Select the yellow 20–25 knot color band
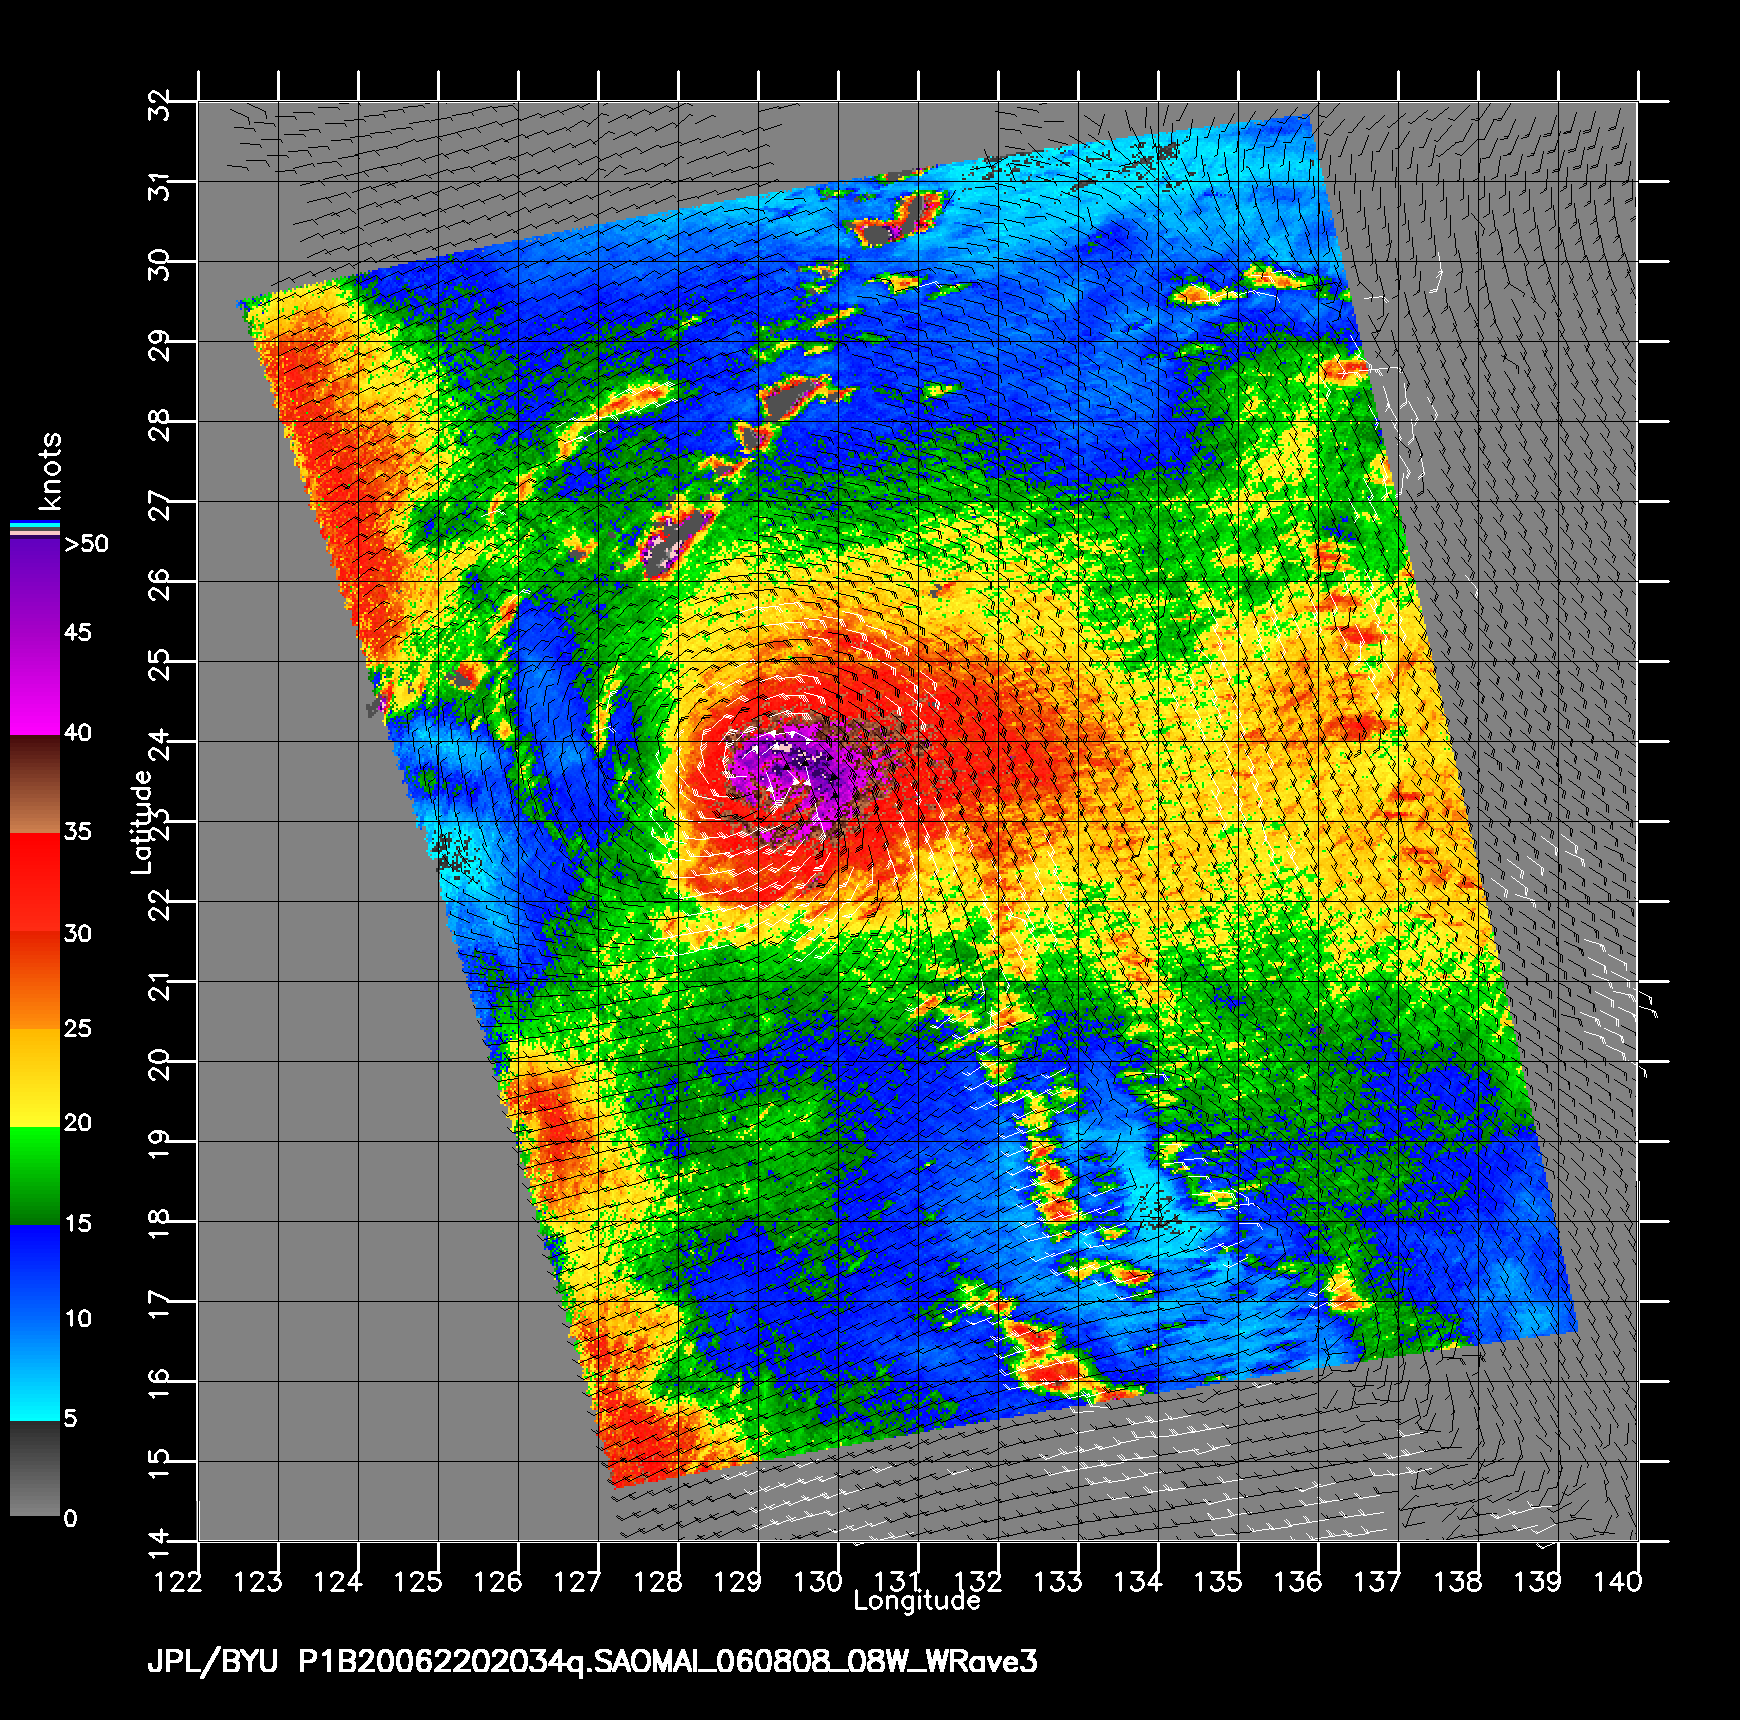1740x1720 pixels. click(x=35, y=1078)
